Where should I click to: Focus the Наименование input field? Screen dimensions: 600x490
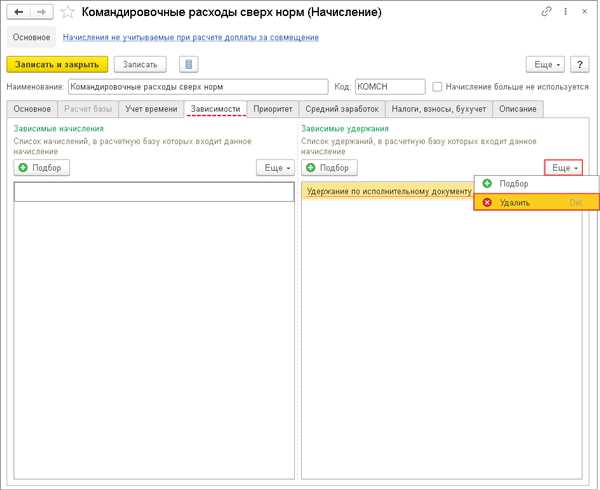(198, 87)
